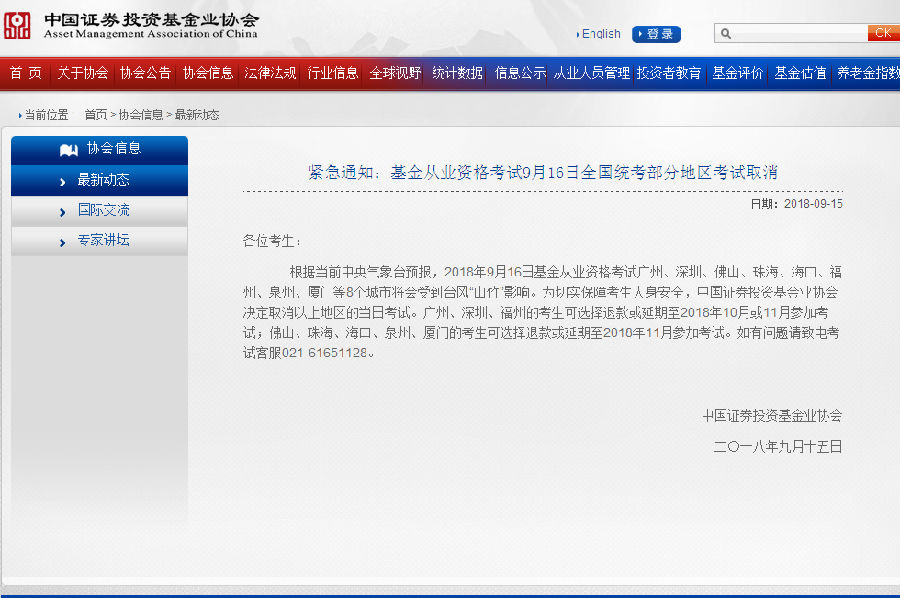Click inside the search input field
Screen dimensions: 900x598
click(x=790, y=33)
